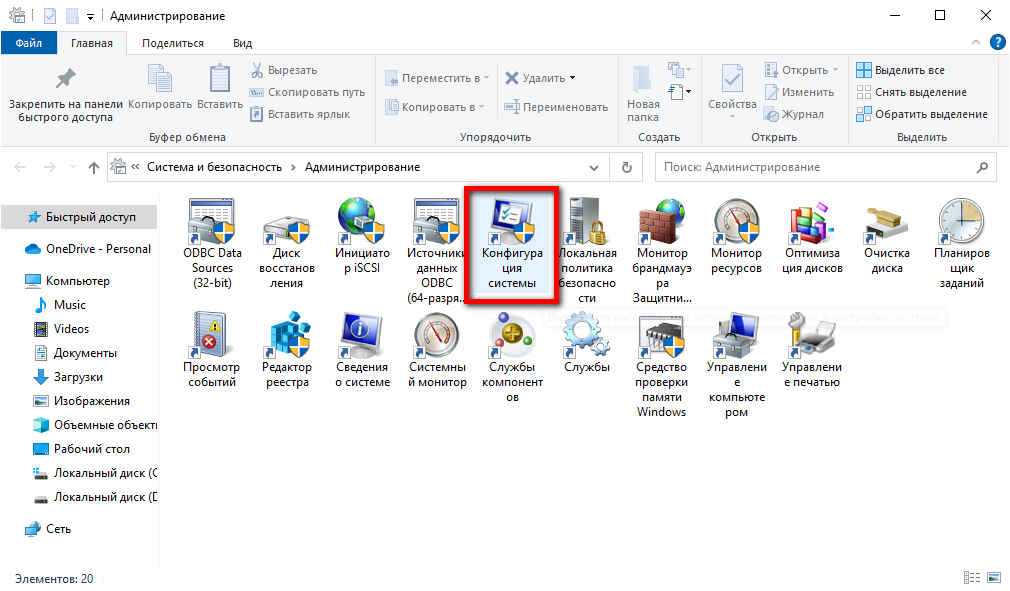The width and height of the screenshot is (1010, 591).
Task: Open the Службы shortcut
Action: pos(586,343)
